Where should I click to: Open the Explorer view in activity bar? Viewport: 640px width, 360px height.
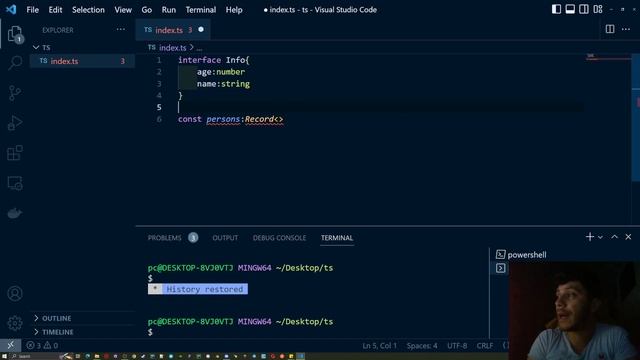(15, 34)
